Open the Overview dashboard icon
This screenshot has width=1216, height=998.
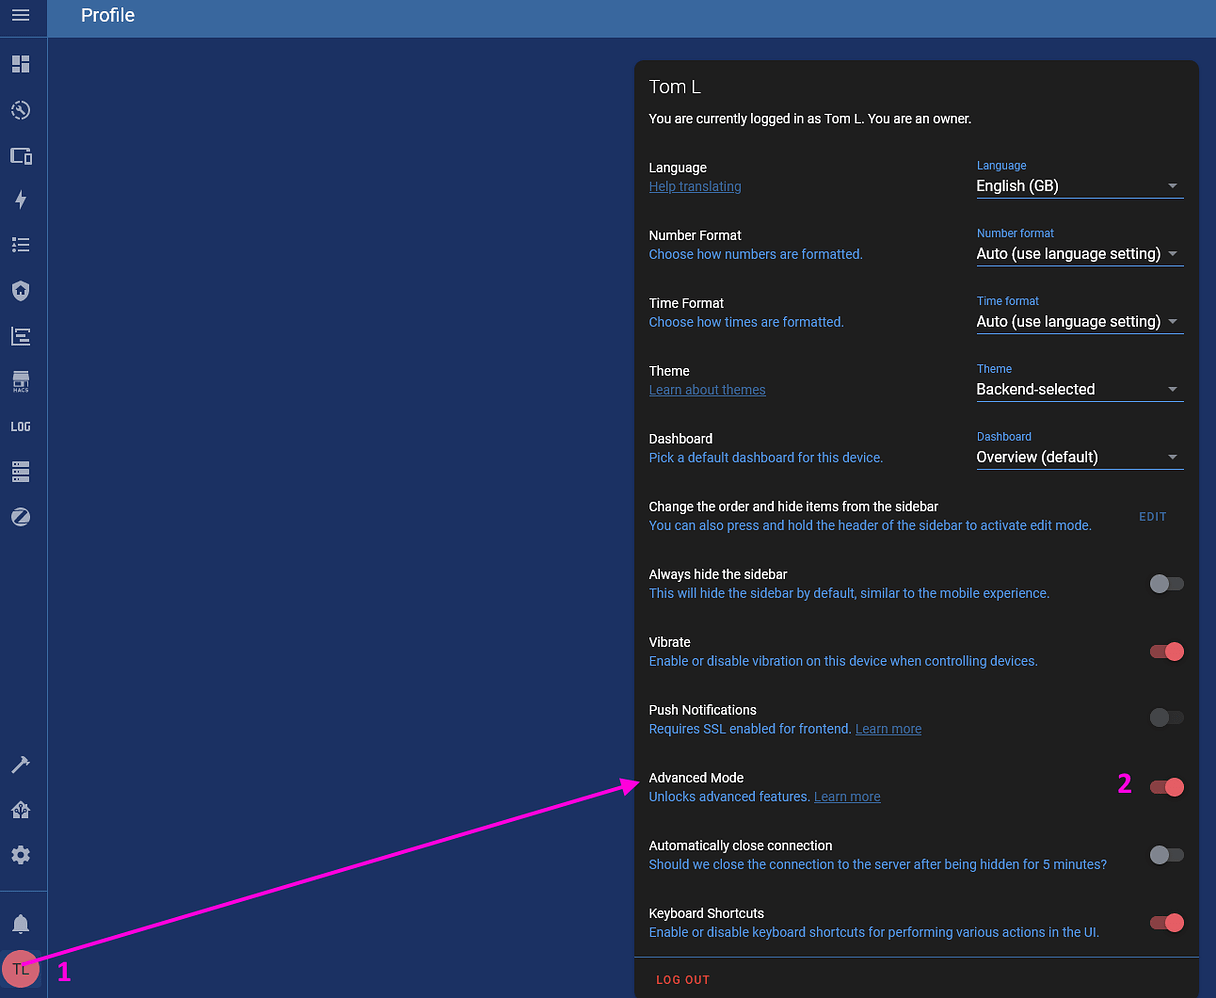(x=20, y=64)
